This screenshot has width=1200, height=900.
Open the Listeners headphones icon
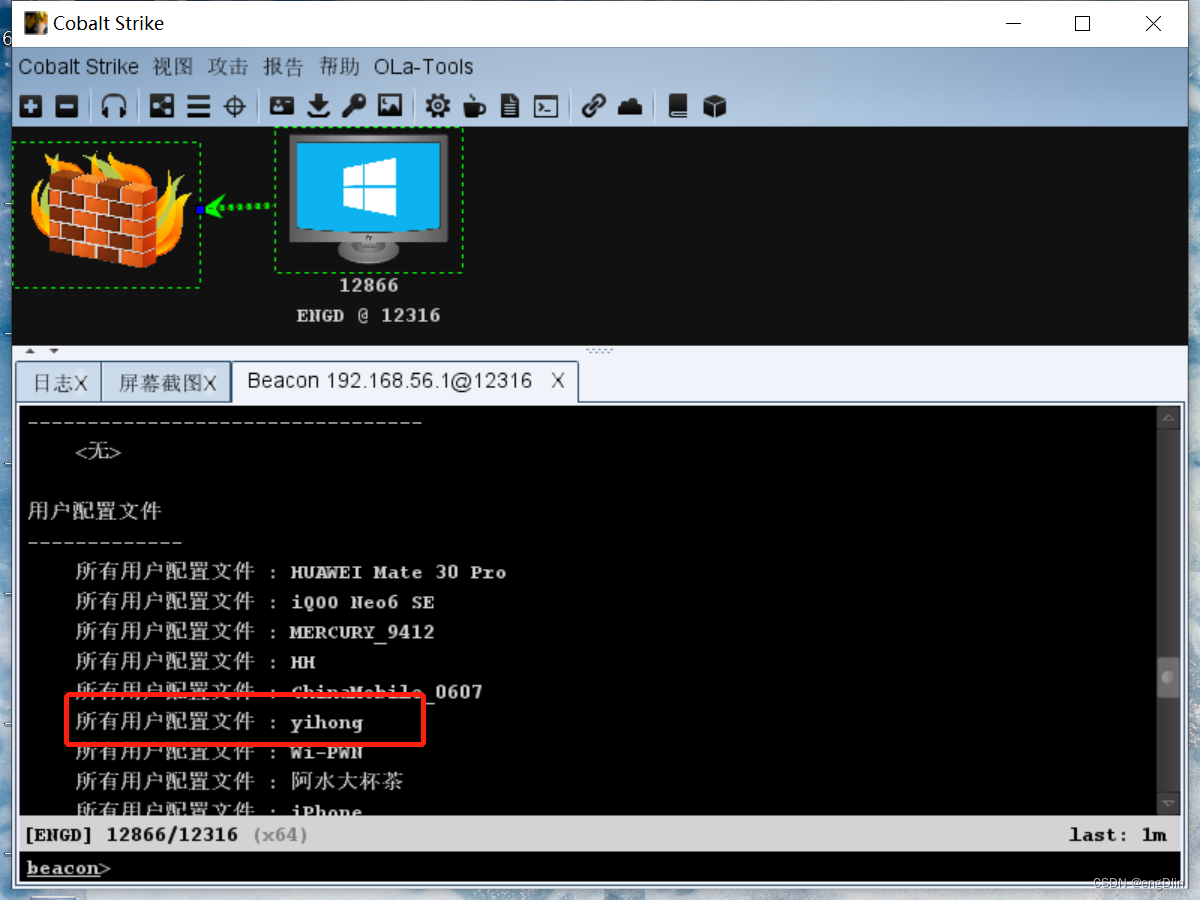[x=114, y=106]
